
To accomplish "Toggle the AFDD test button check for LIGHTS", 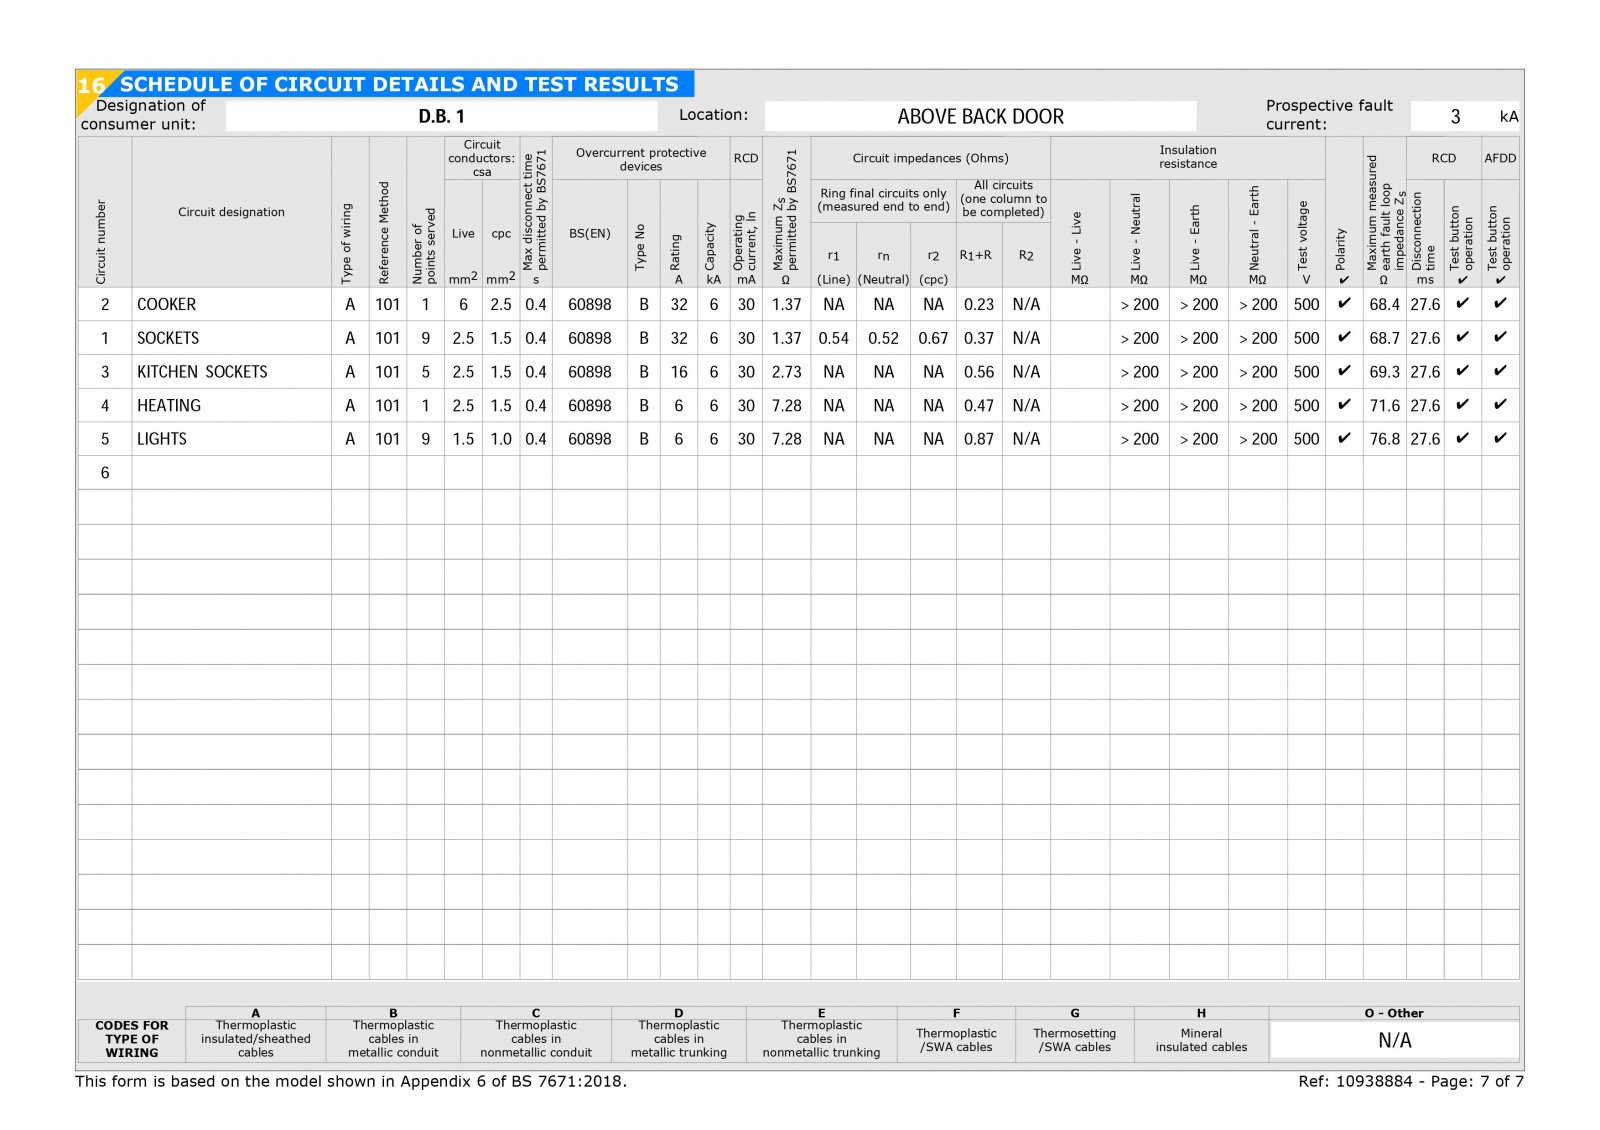I will tap(1500, 438).
